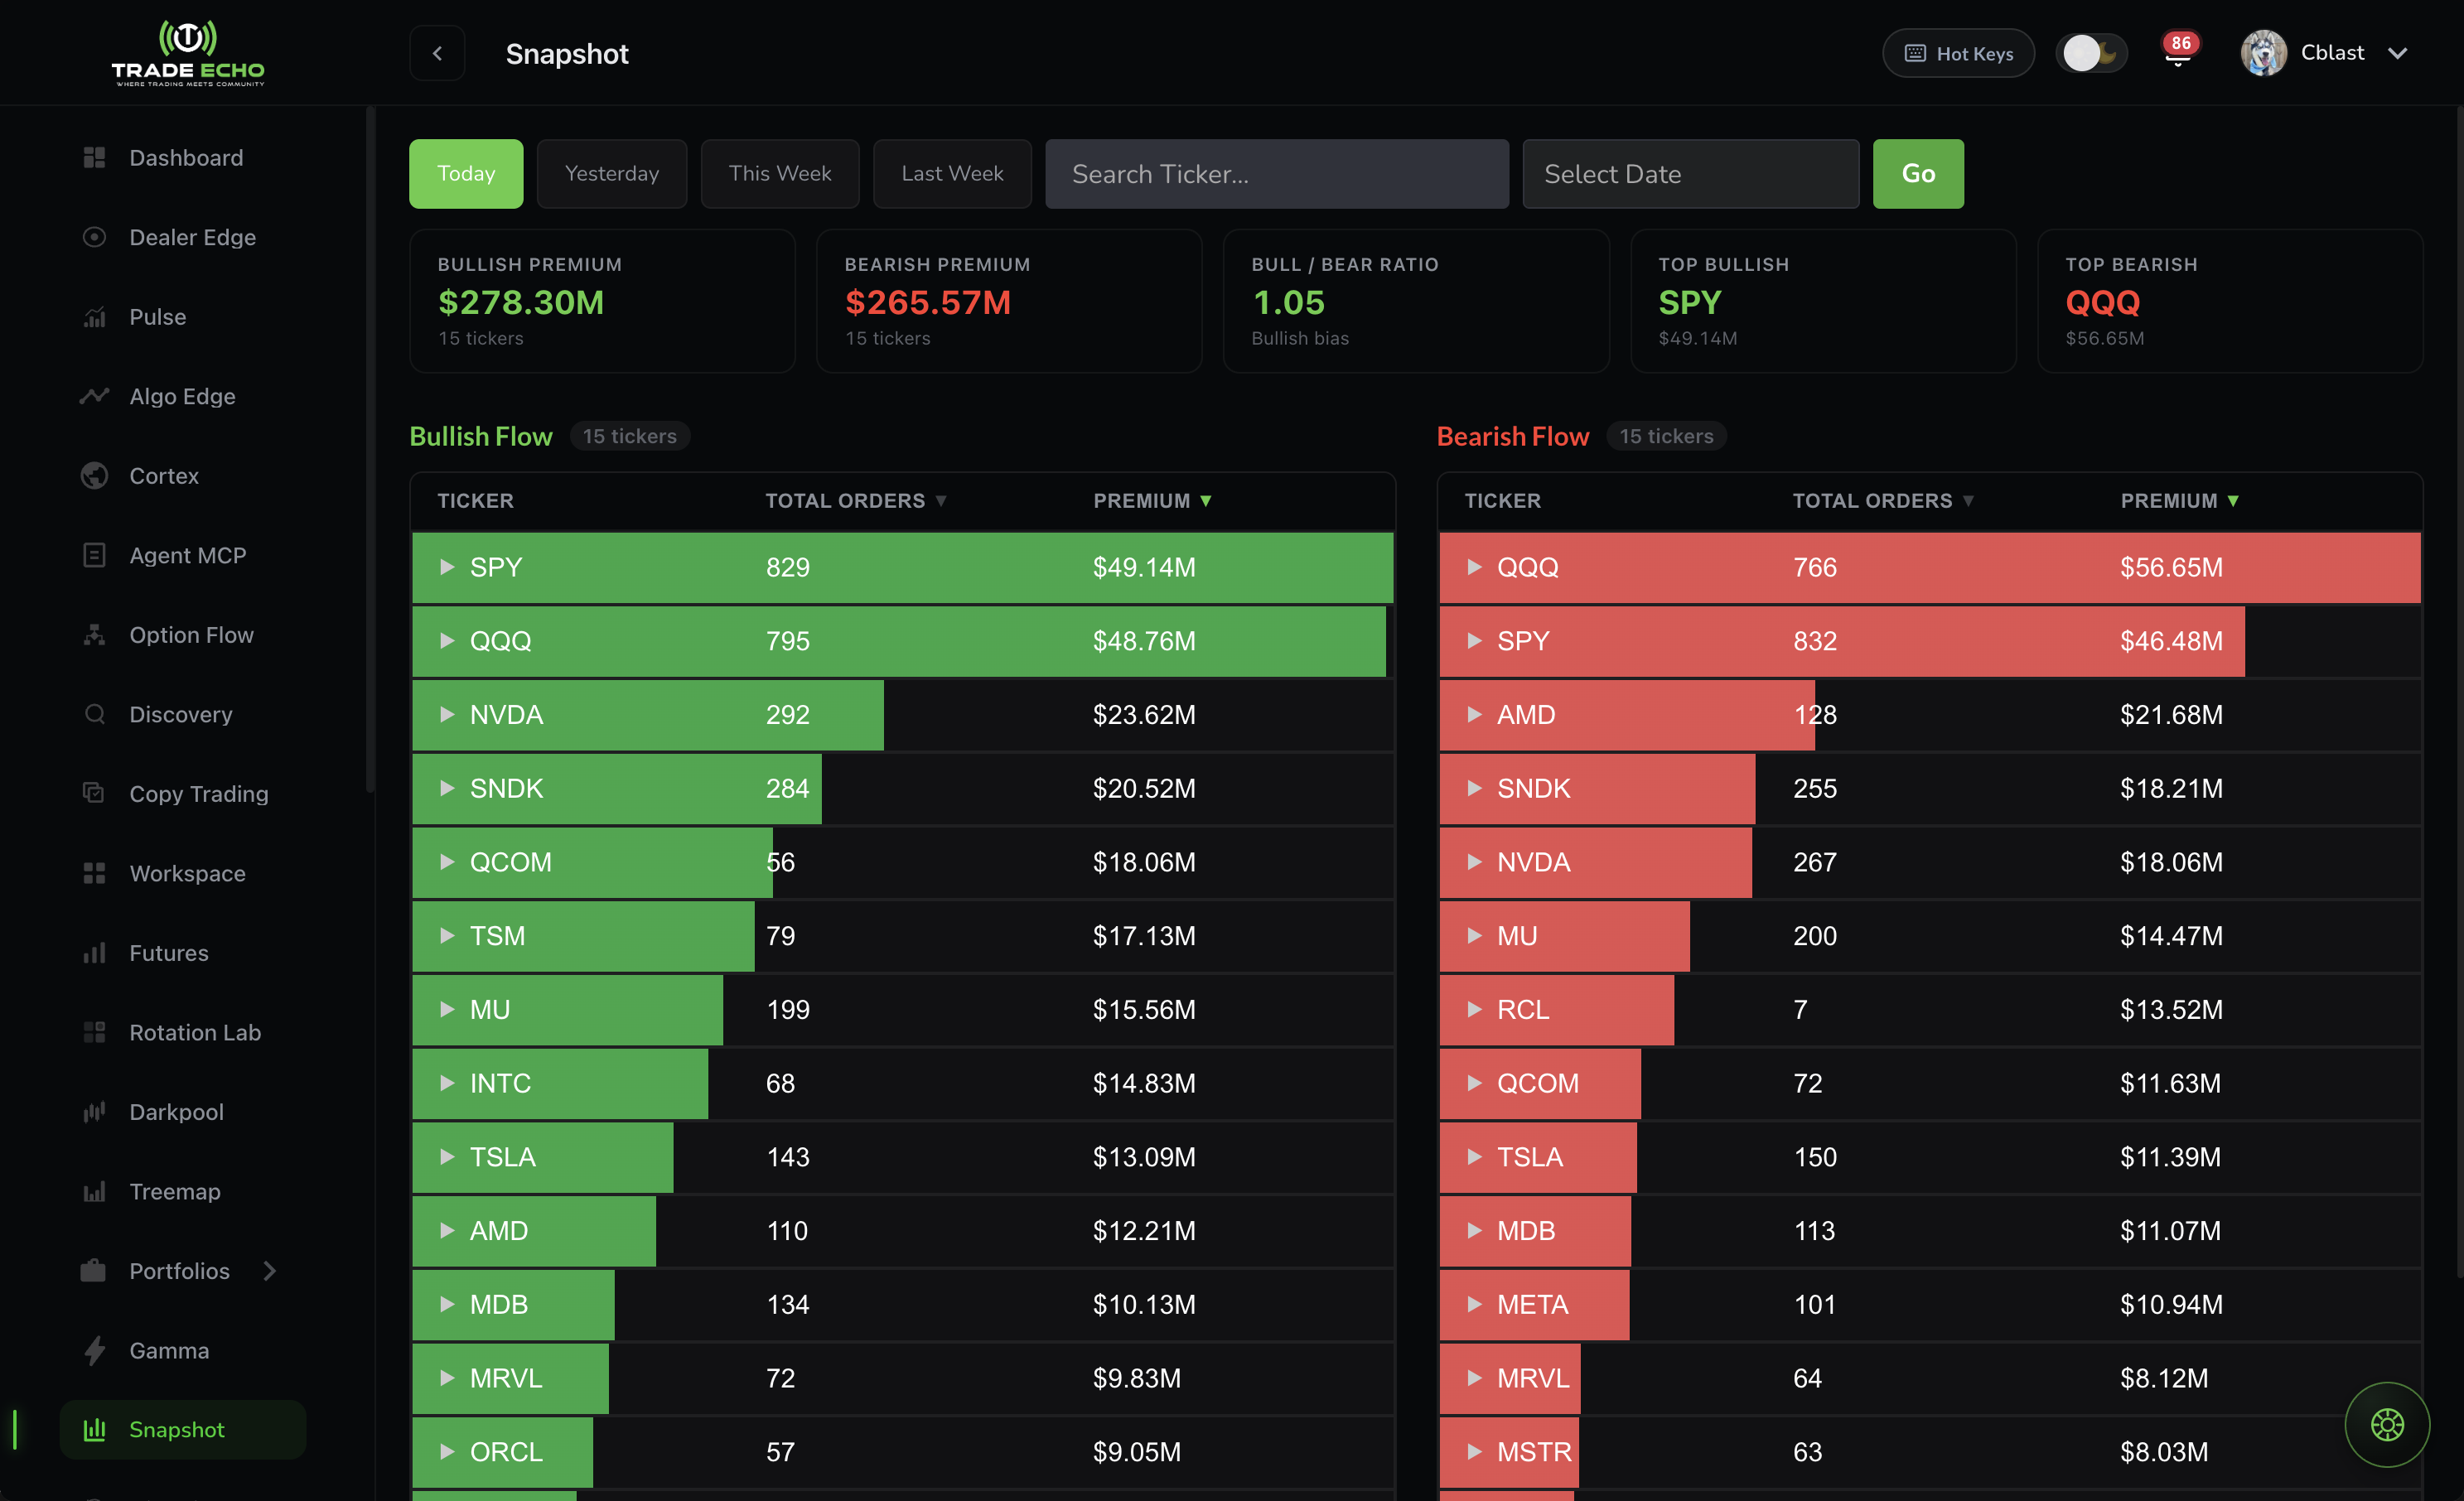Screen dimensions: 2464x1501
Task: Switch to the This Week tab
Action: 780,174
